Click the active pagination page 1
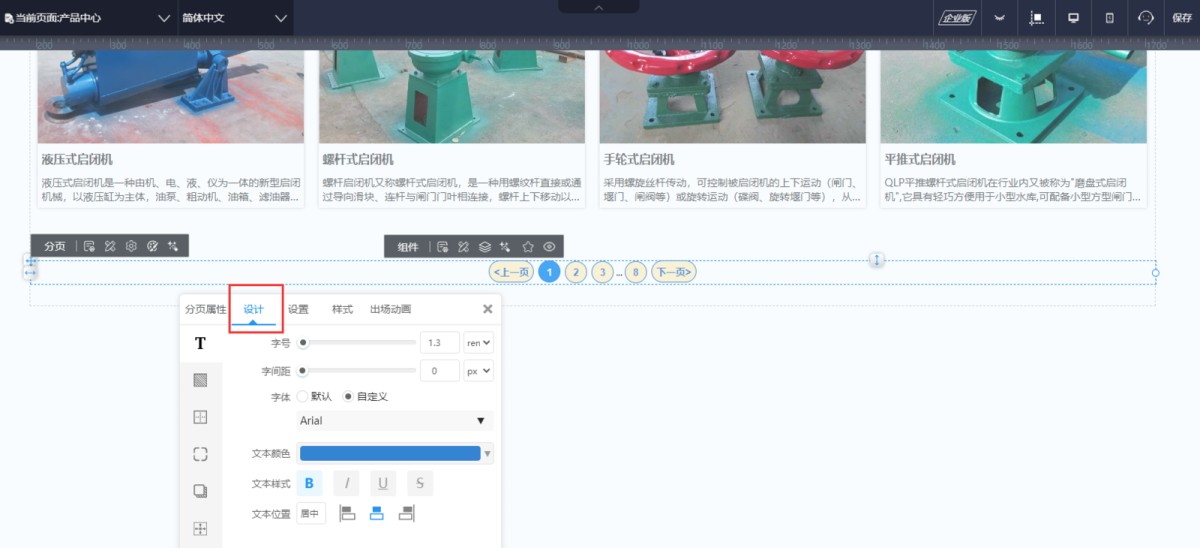 (x=549, y=271)
